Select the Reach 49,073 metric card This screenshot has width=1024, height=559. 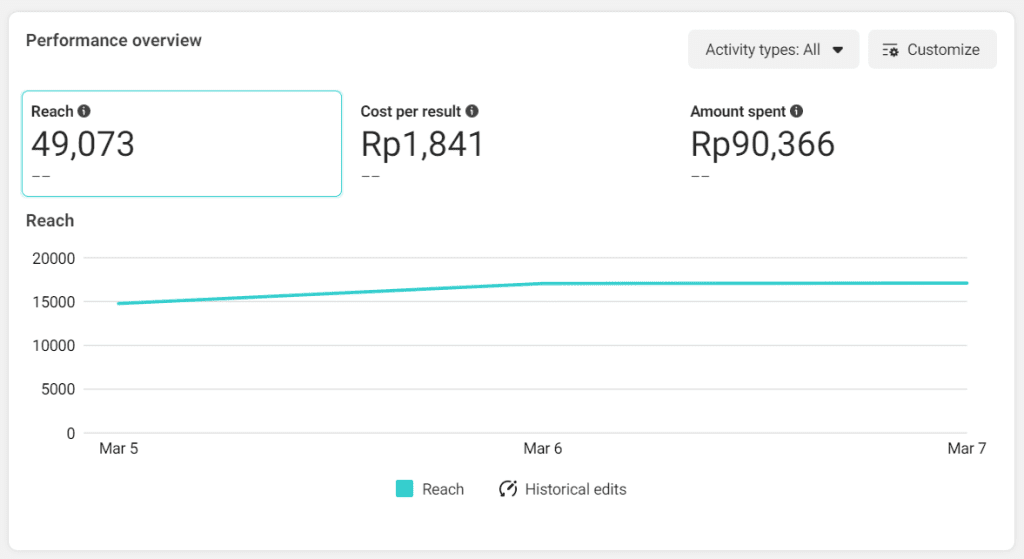[182, 144]
